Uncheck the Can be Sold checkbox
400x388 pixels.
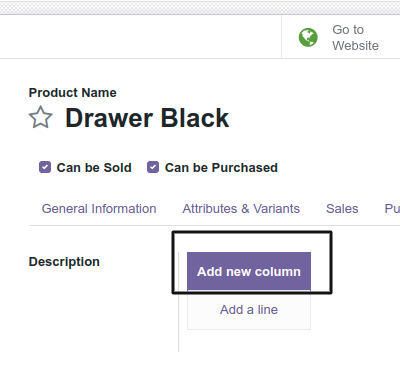pyautogui.click(x=45, y=167)
